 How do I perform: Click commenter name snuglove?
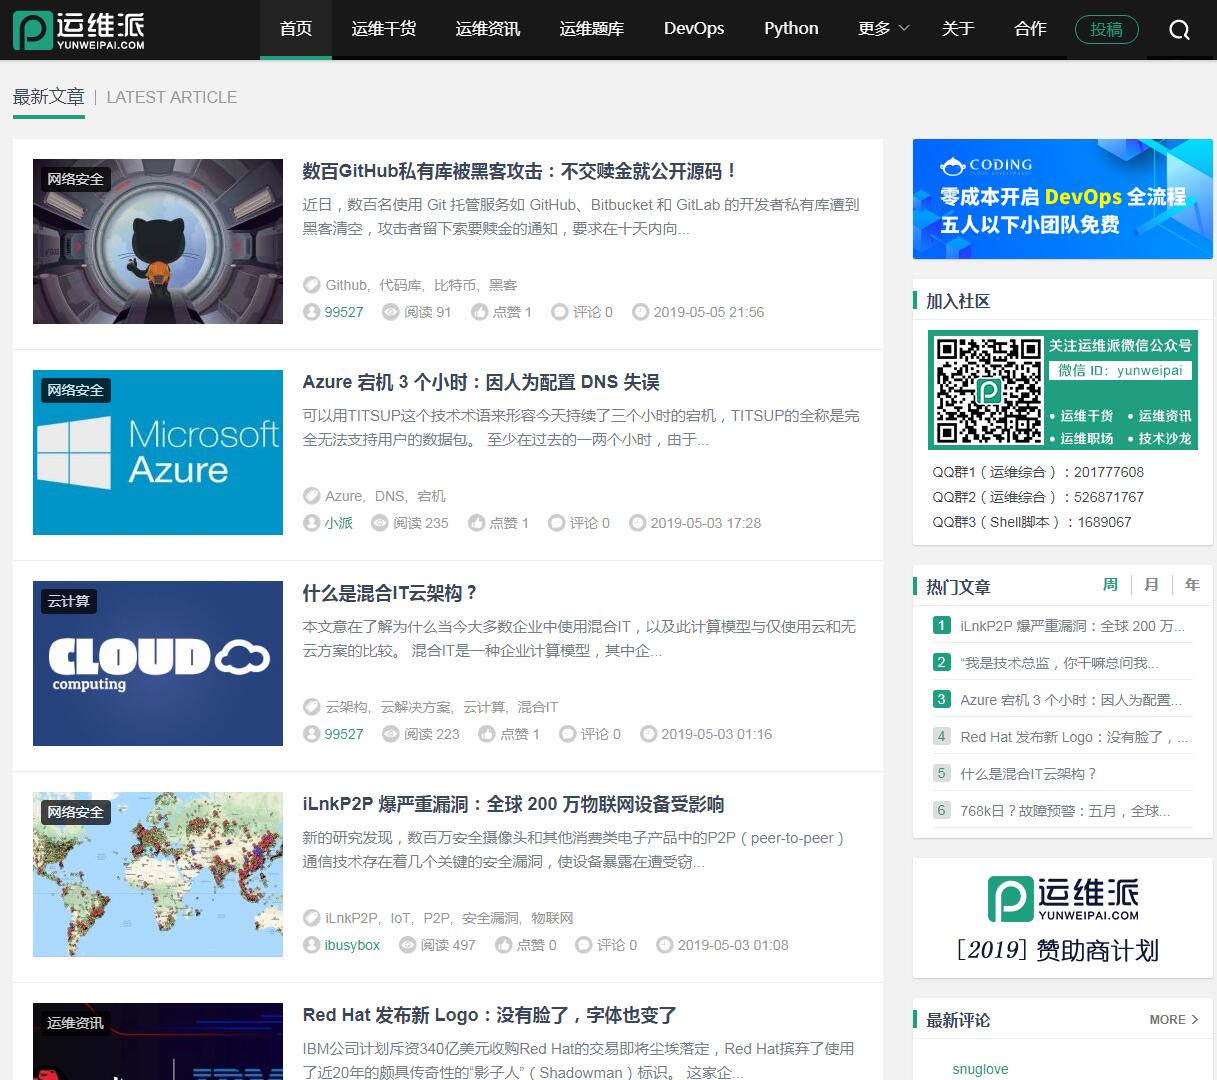pyautogui.click(x=980, y=1069)
